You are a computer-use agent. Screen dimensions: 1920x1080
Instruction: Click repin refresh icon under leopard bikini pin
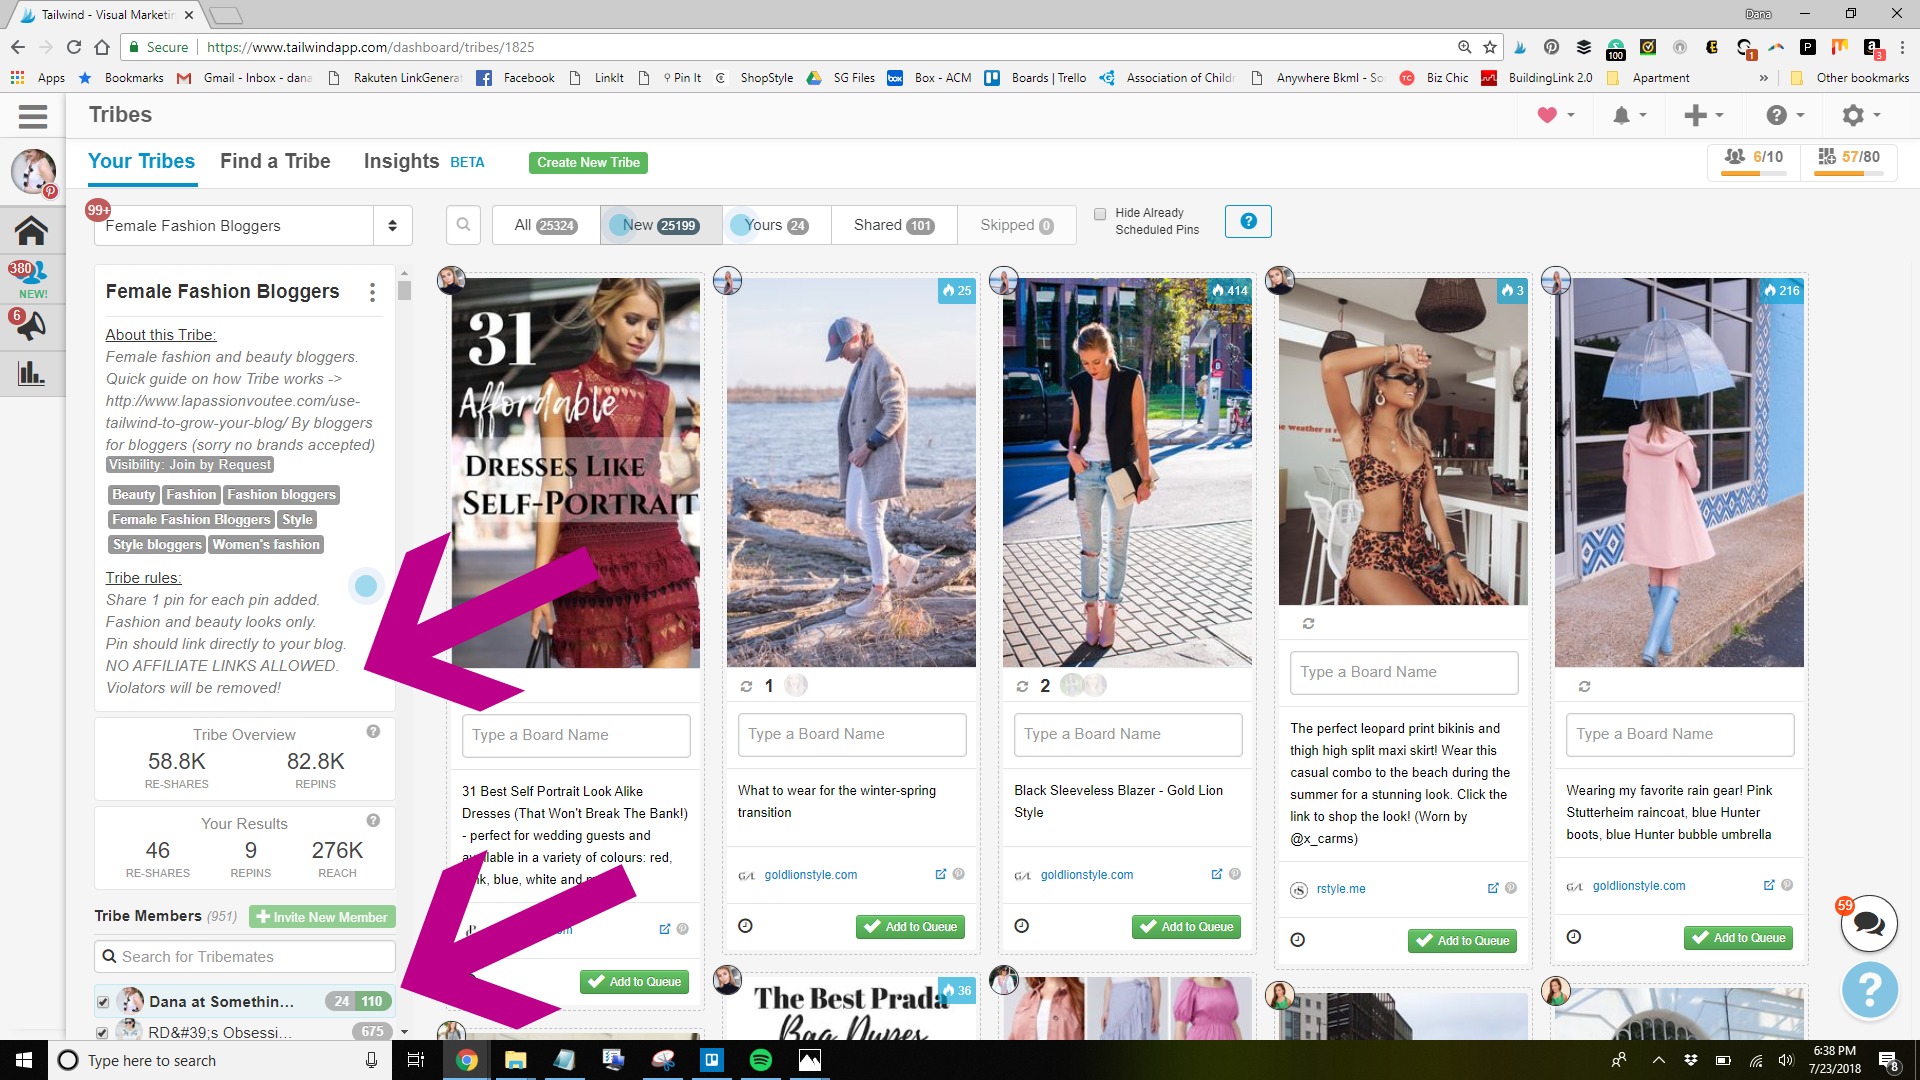(x=1308, y=624)
